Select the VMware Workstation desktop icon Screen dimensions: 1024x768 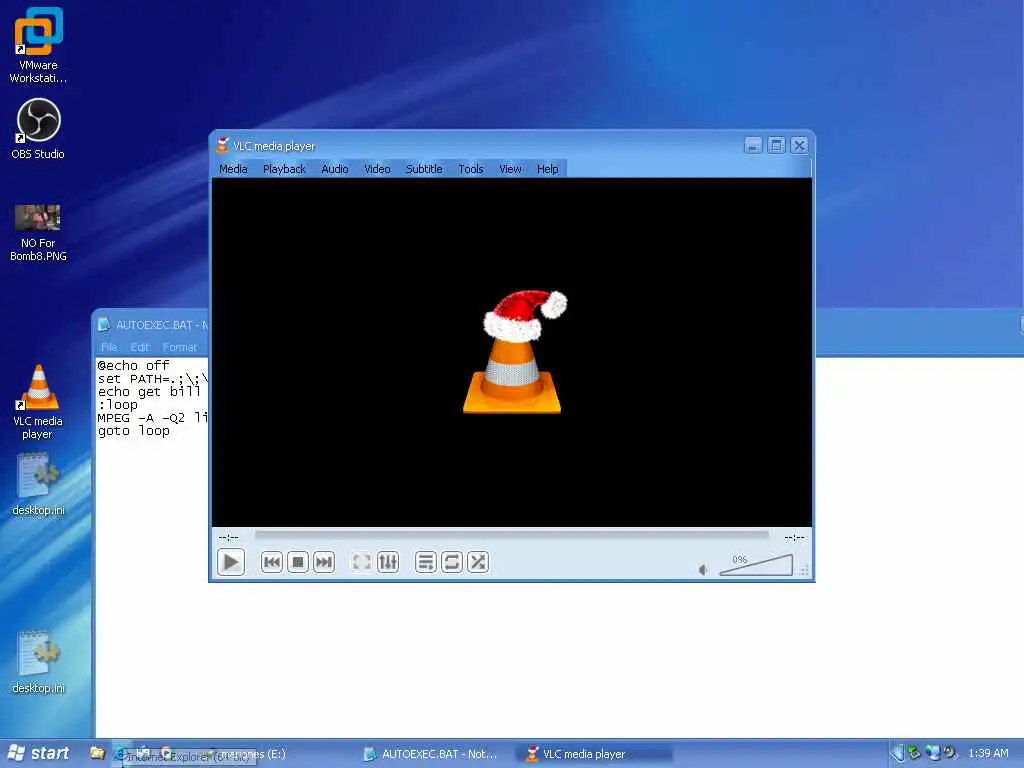[38, 46]
